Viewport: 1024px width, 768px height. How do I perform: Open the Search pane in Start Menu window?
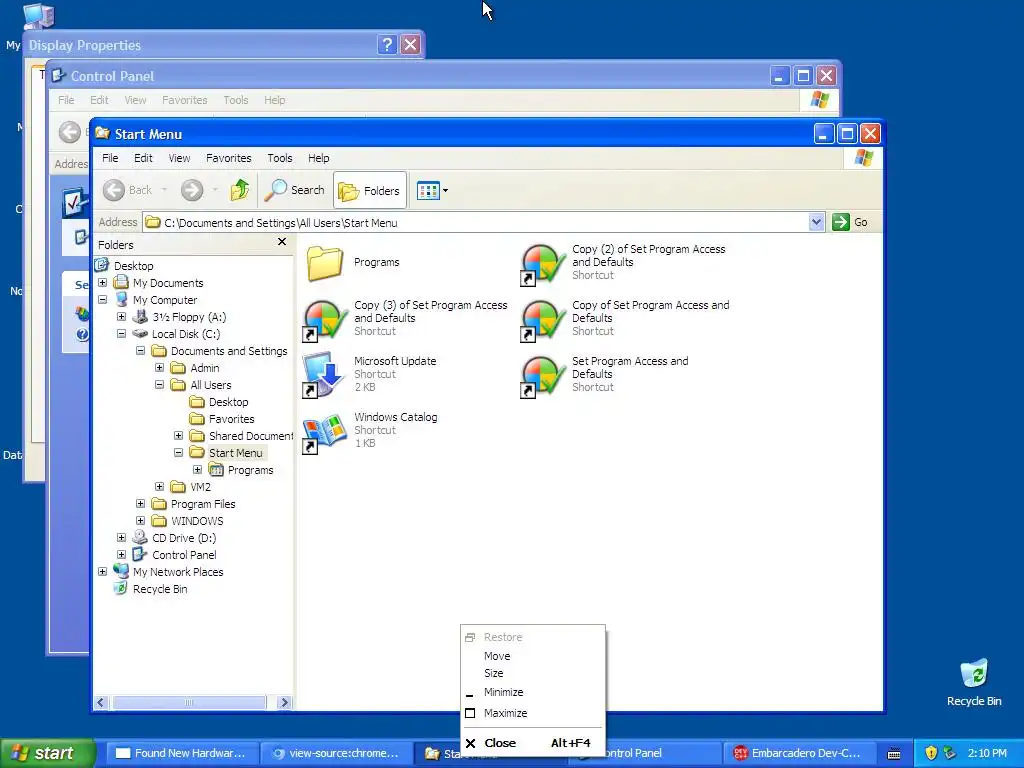click(x=295, y=190)
